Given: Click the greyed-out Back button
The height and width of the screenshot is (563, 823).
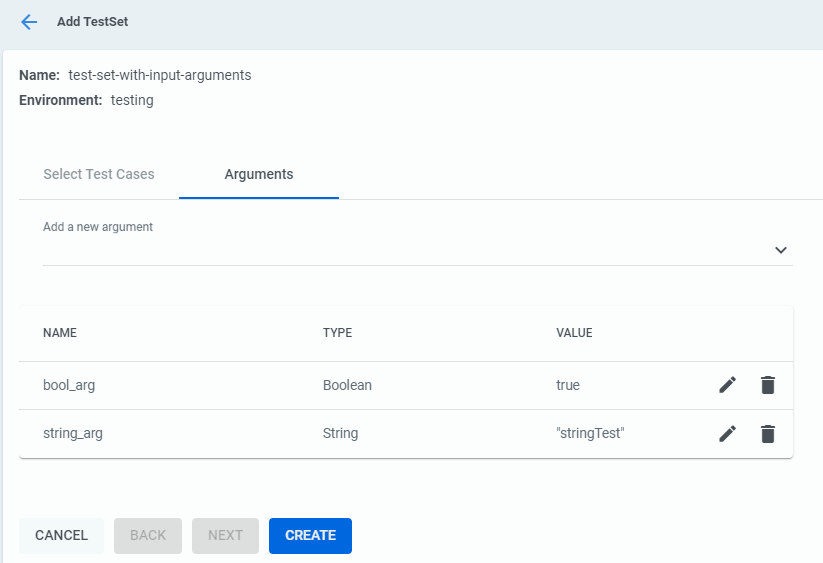Looking at the screenshot, I should point(148,535).
